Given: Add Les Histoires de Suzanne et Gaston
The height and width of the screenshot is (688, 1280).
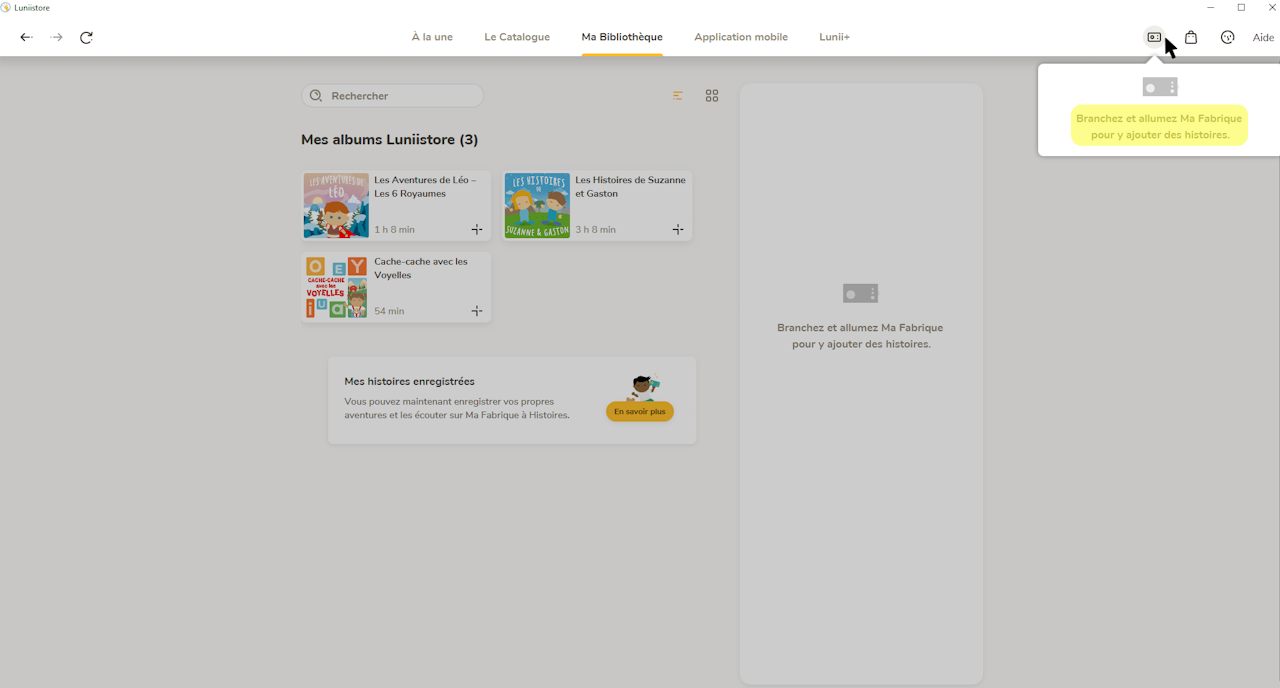Looking at the screenshot, I should click(x=678, y=230).
